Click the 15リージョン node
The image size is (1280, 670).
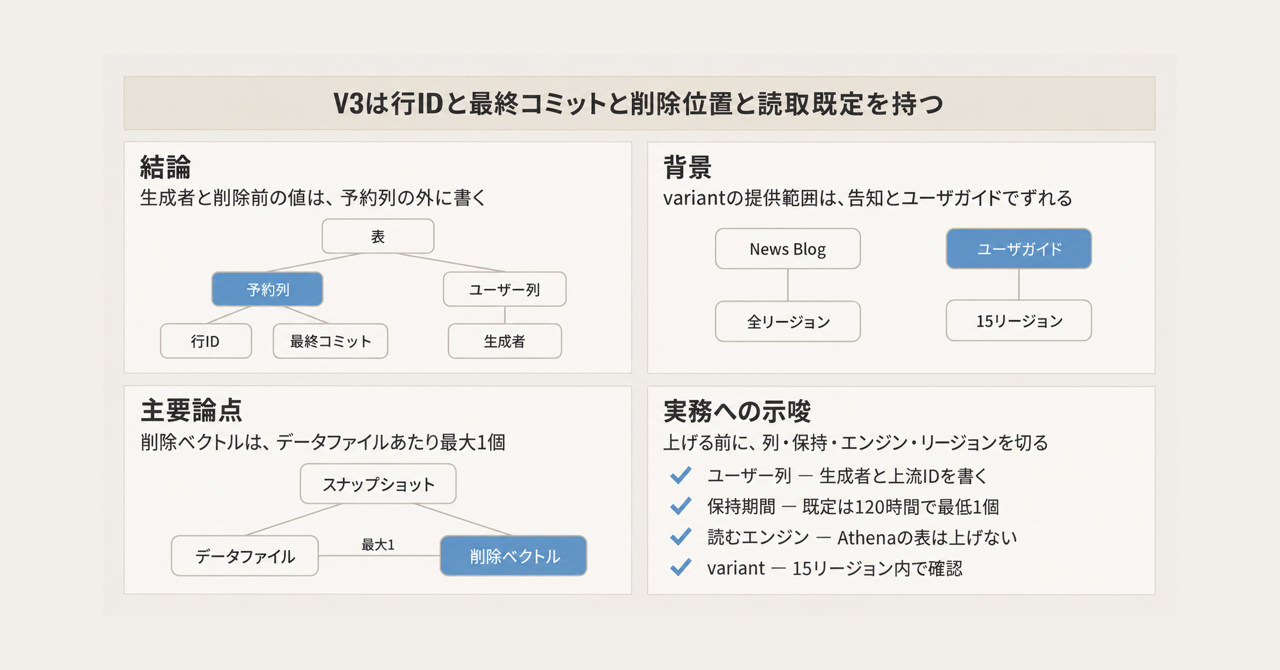[x=1019, y=321]
